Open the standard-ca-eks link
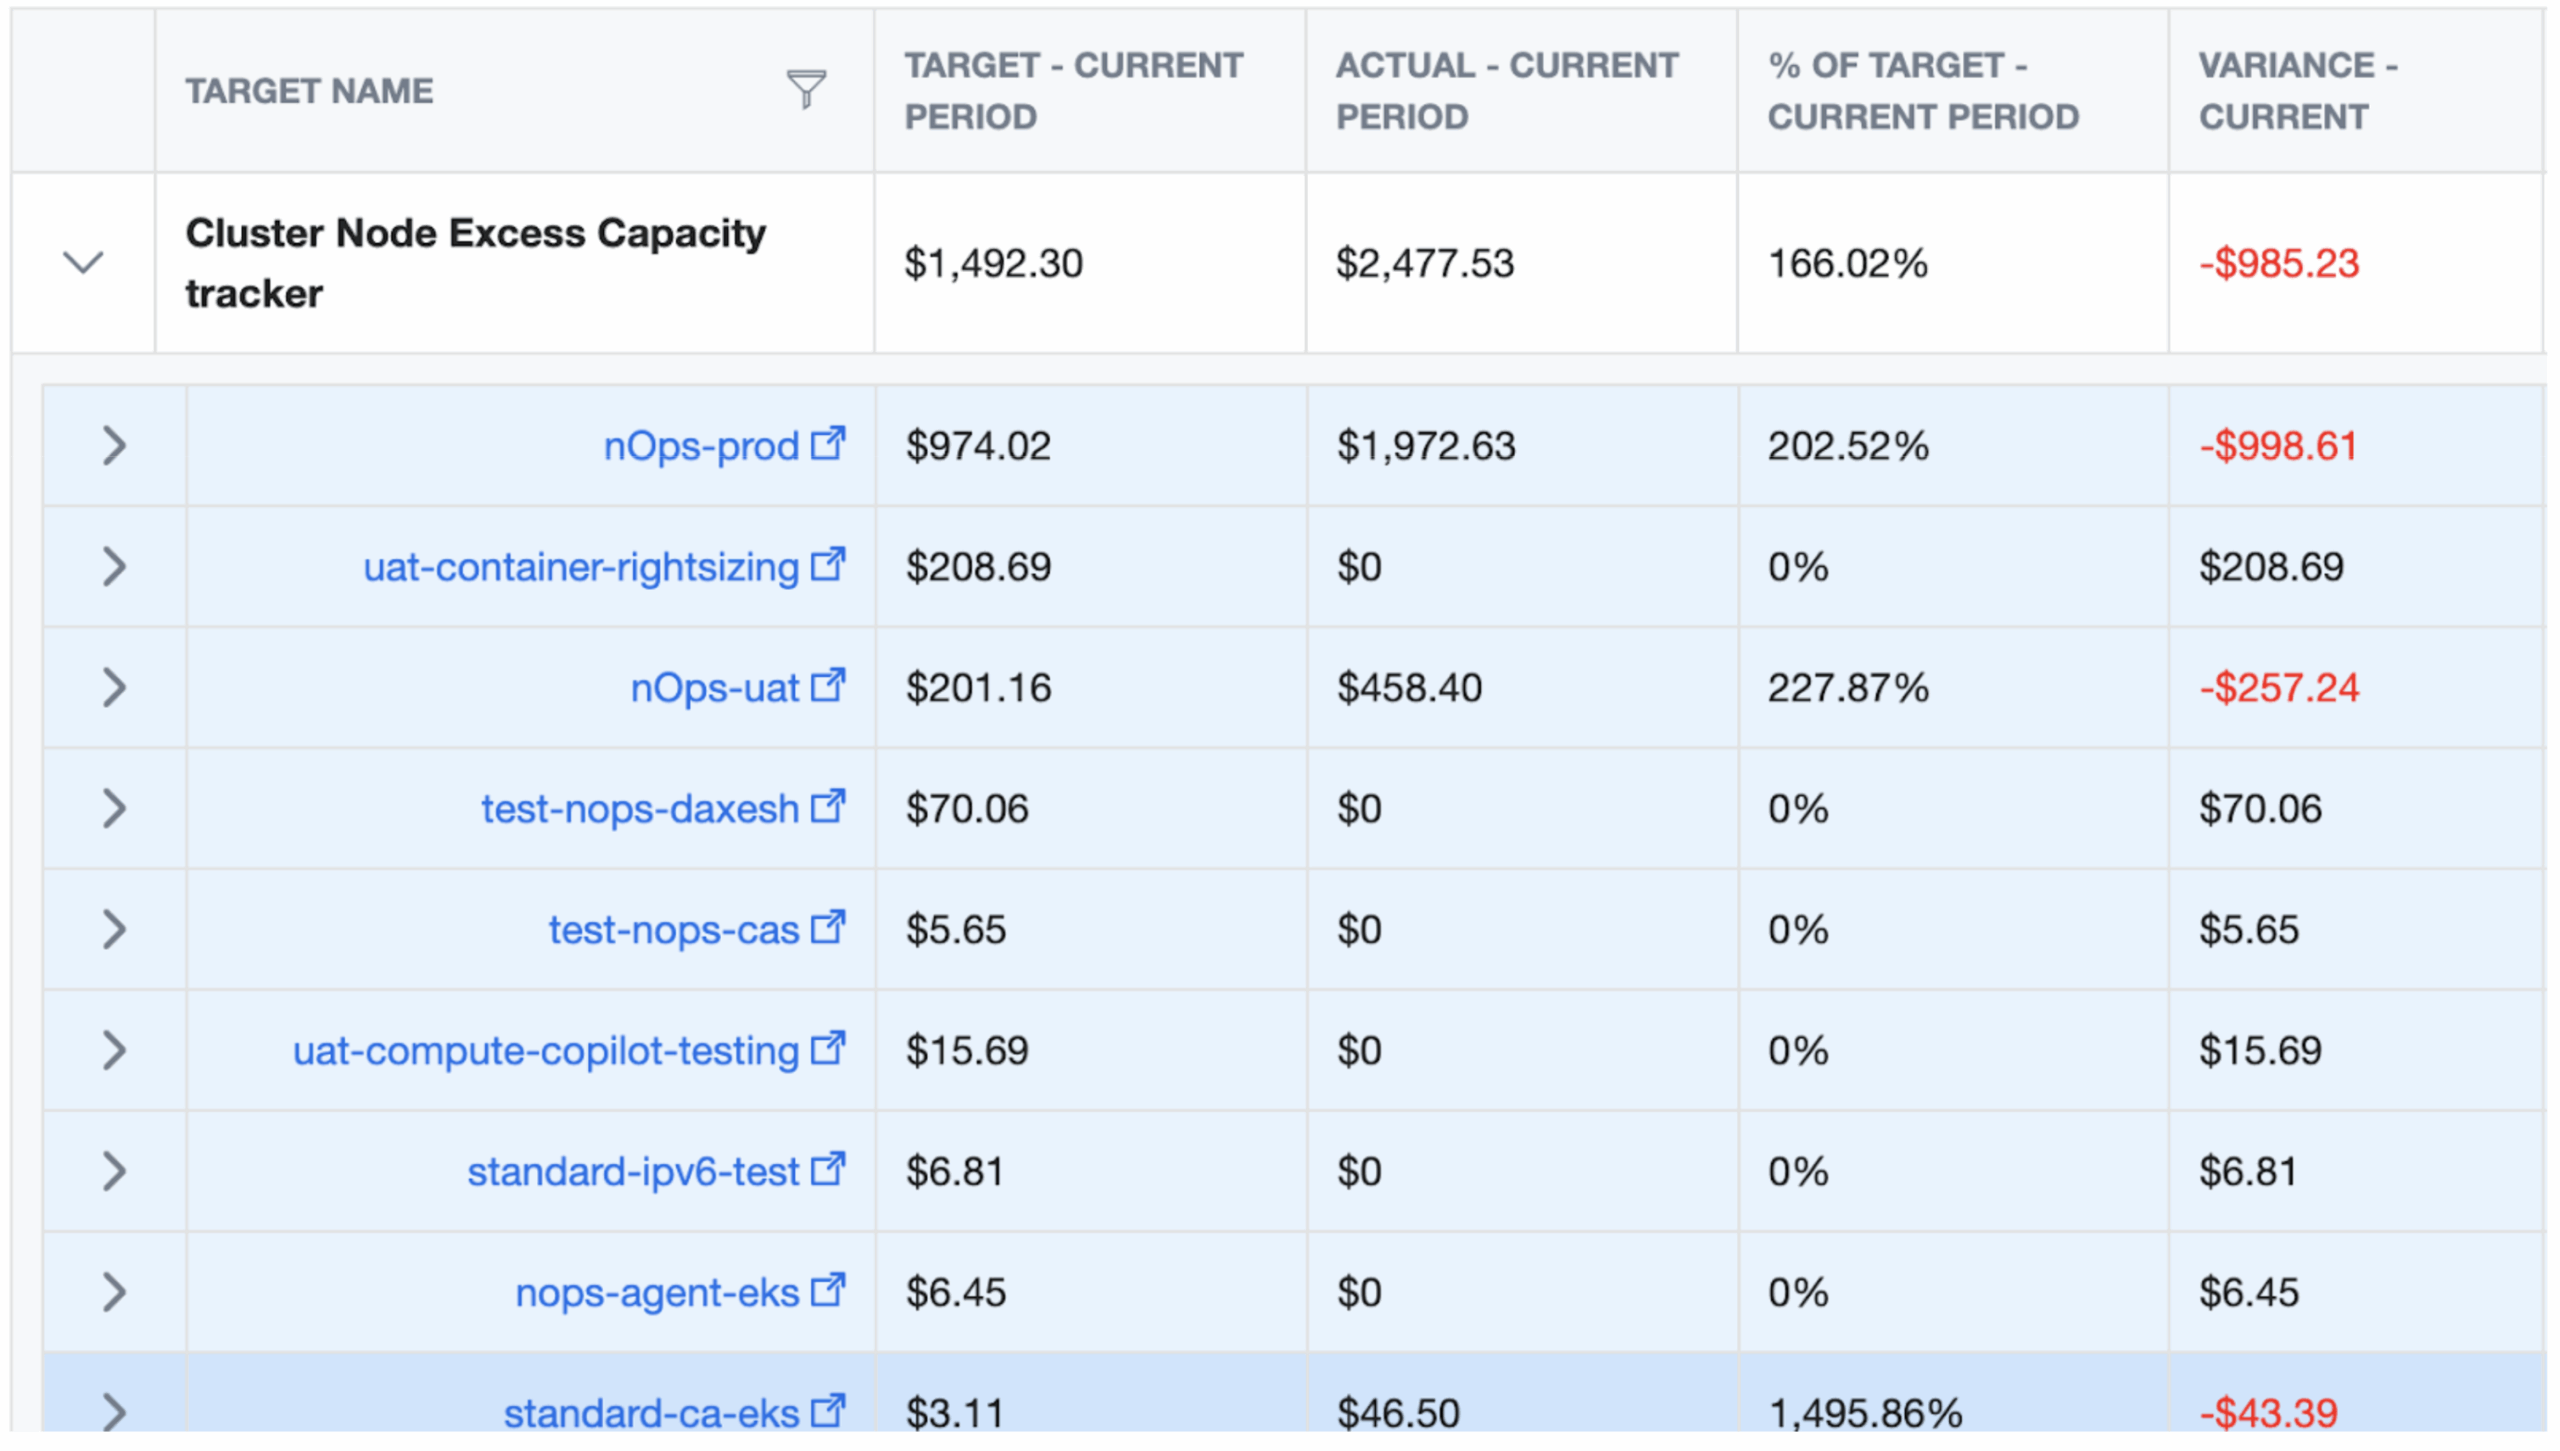 (651, 1413)
